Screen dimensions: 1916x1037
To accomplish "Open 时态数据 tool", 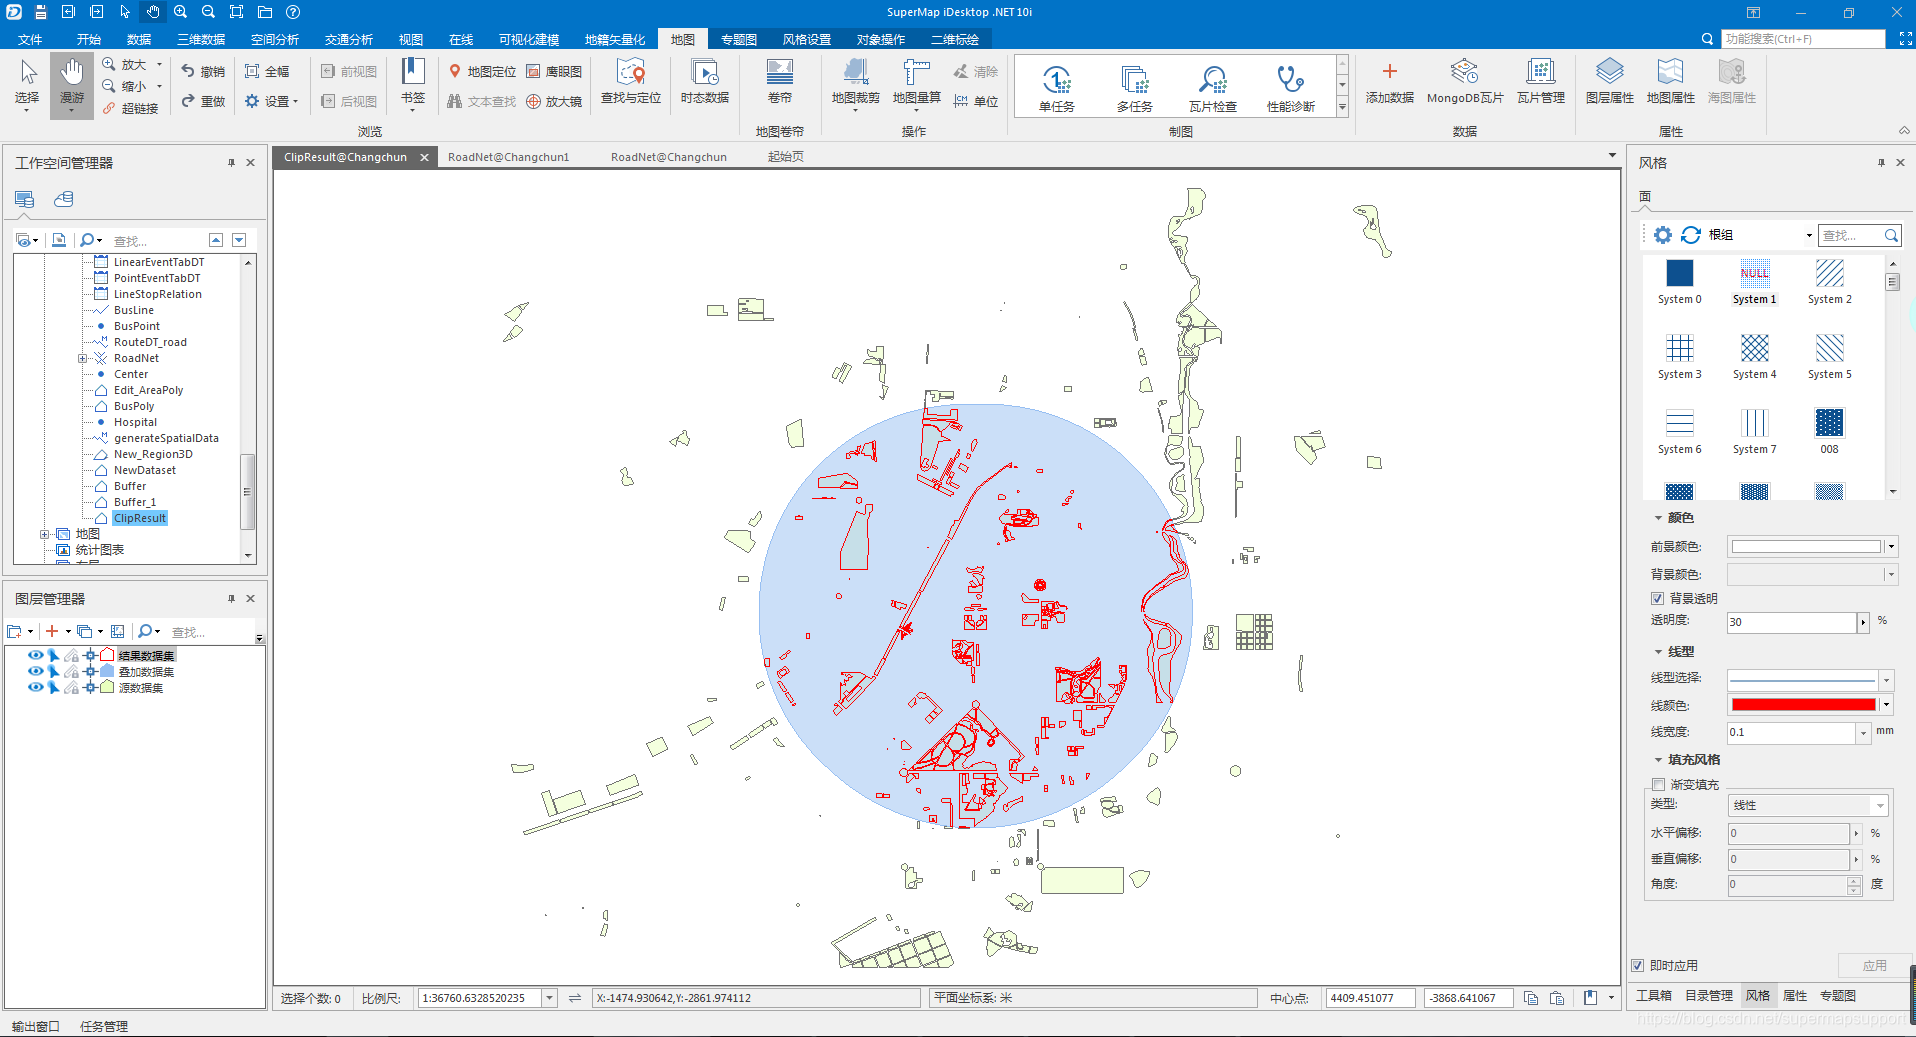I will pyautogui.click(x=705, y=82).
